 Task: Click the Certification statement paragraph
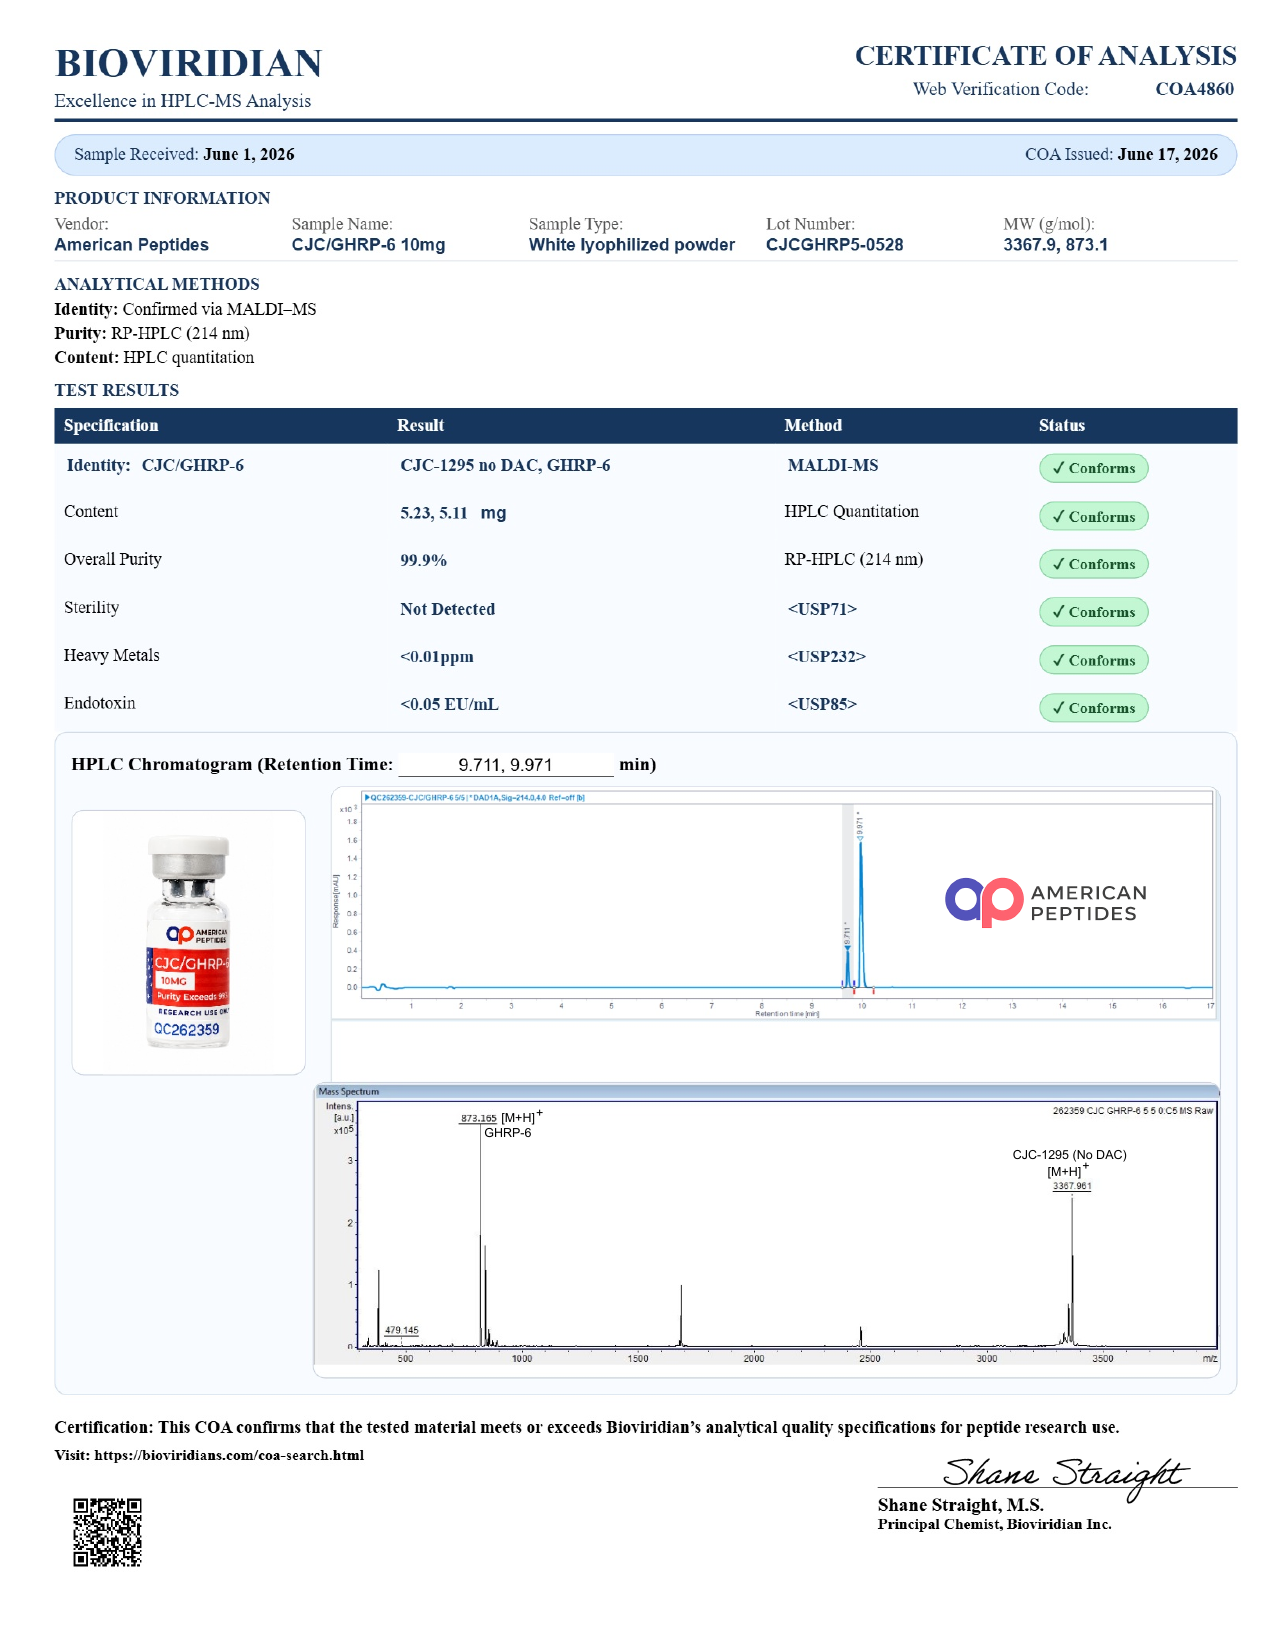pyautogui.click(x=587, y=1427)
